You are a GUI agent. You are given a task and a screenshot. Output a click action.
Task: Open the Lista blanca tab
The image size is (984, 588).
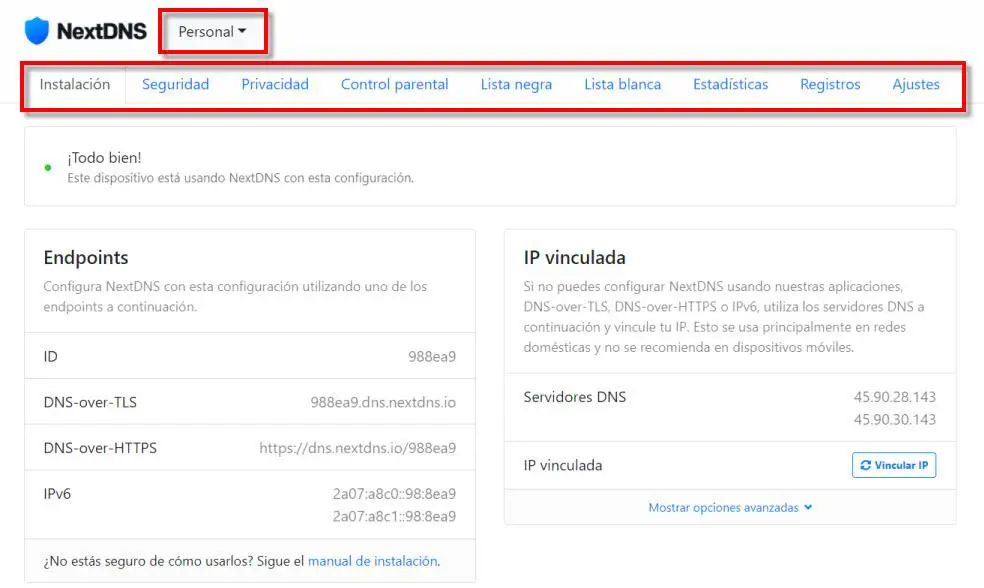tap(623, 84)
